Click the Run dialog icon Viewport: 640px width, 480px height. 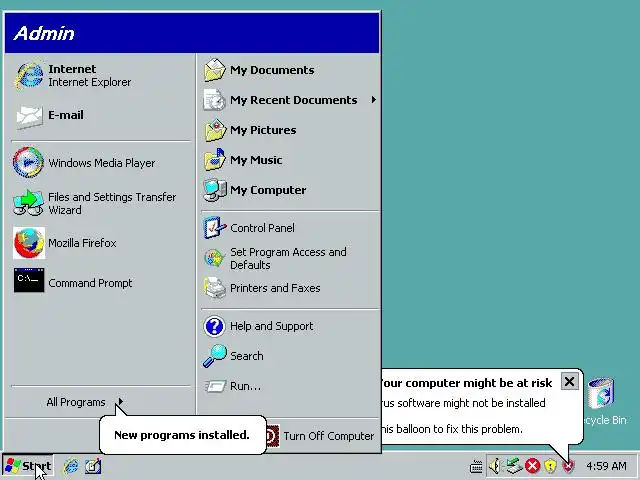[215, 386]
